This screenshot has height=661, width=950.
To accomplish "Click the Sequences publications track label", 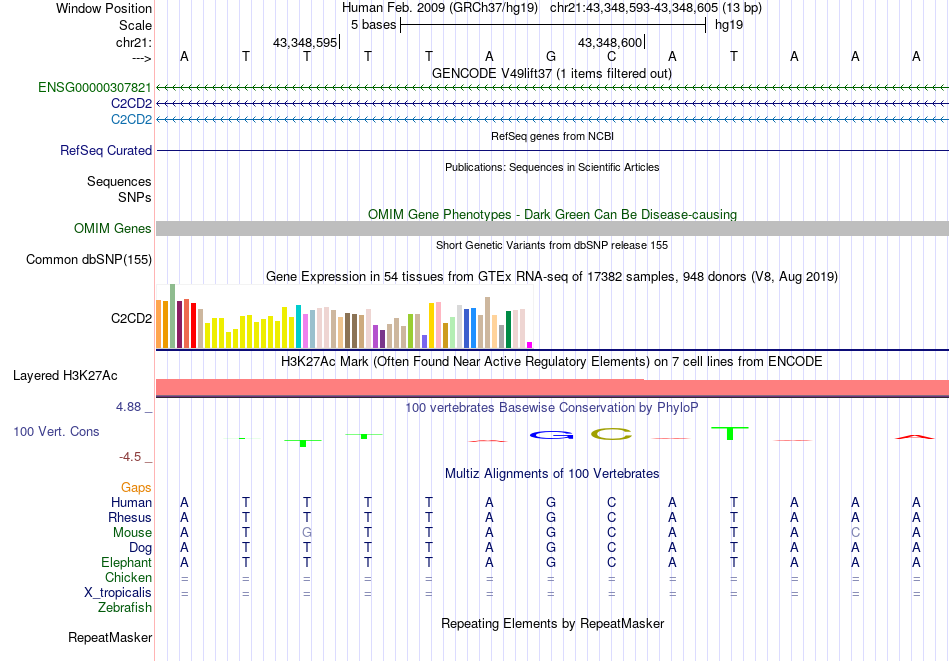I will [x=119, y=181].
